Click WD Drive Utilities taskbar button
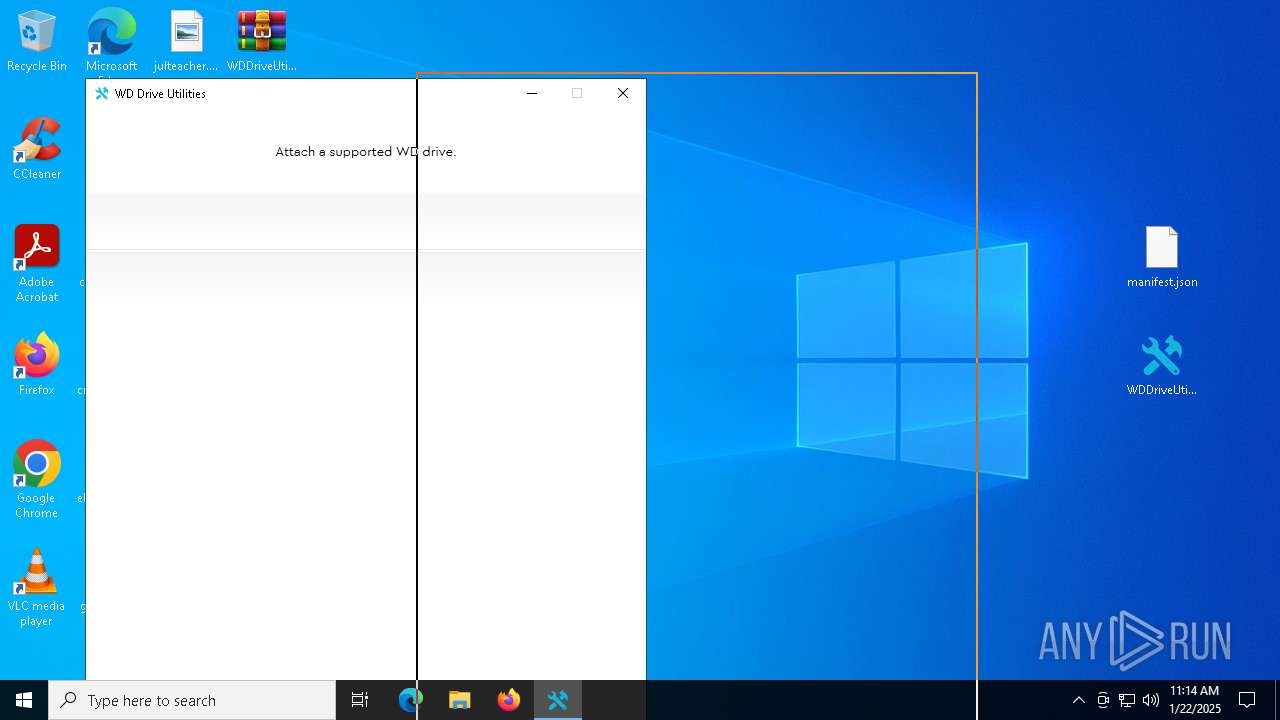 click(558, 700)
